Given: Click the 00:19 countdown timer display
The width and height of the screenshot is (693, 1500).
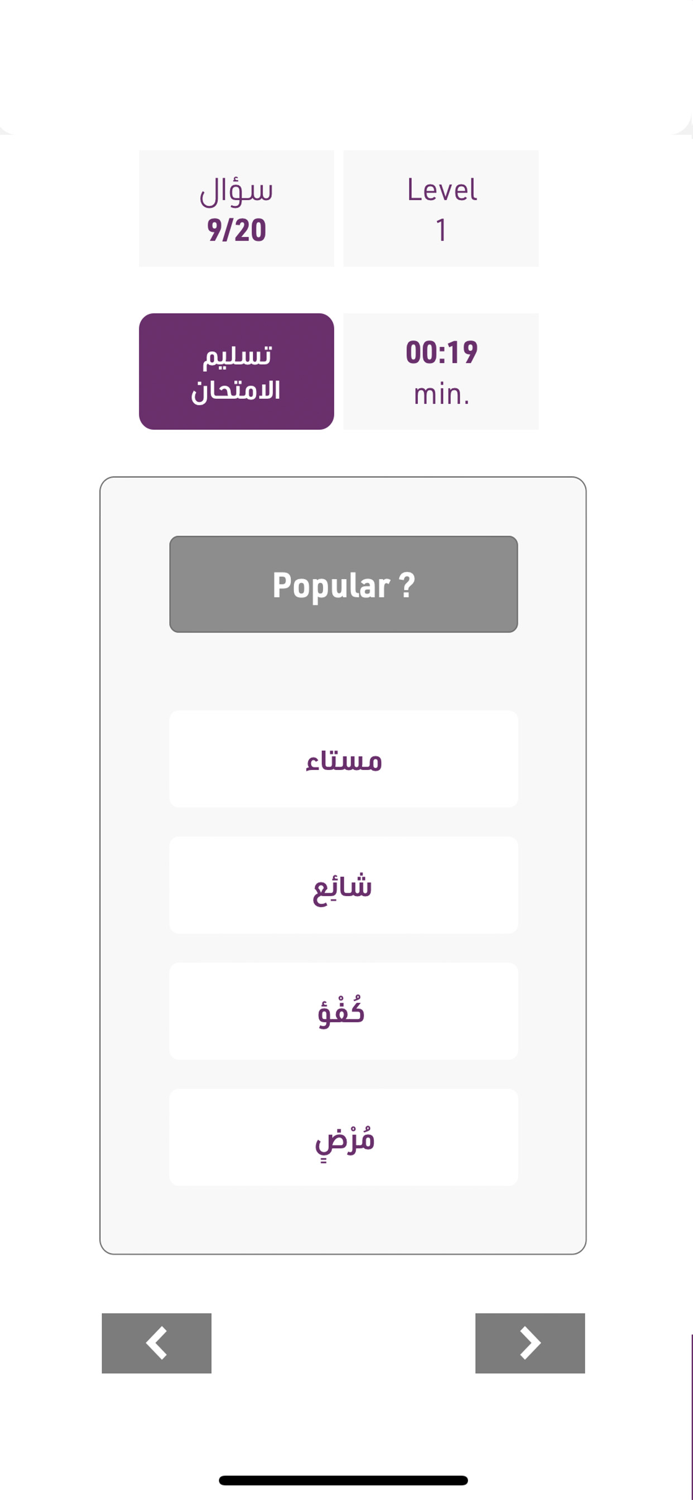Looking at the screenshot, I should pyautogui.click(x=440, y=352).
